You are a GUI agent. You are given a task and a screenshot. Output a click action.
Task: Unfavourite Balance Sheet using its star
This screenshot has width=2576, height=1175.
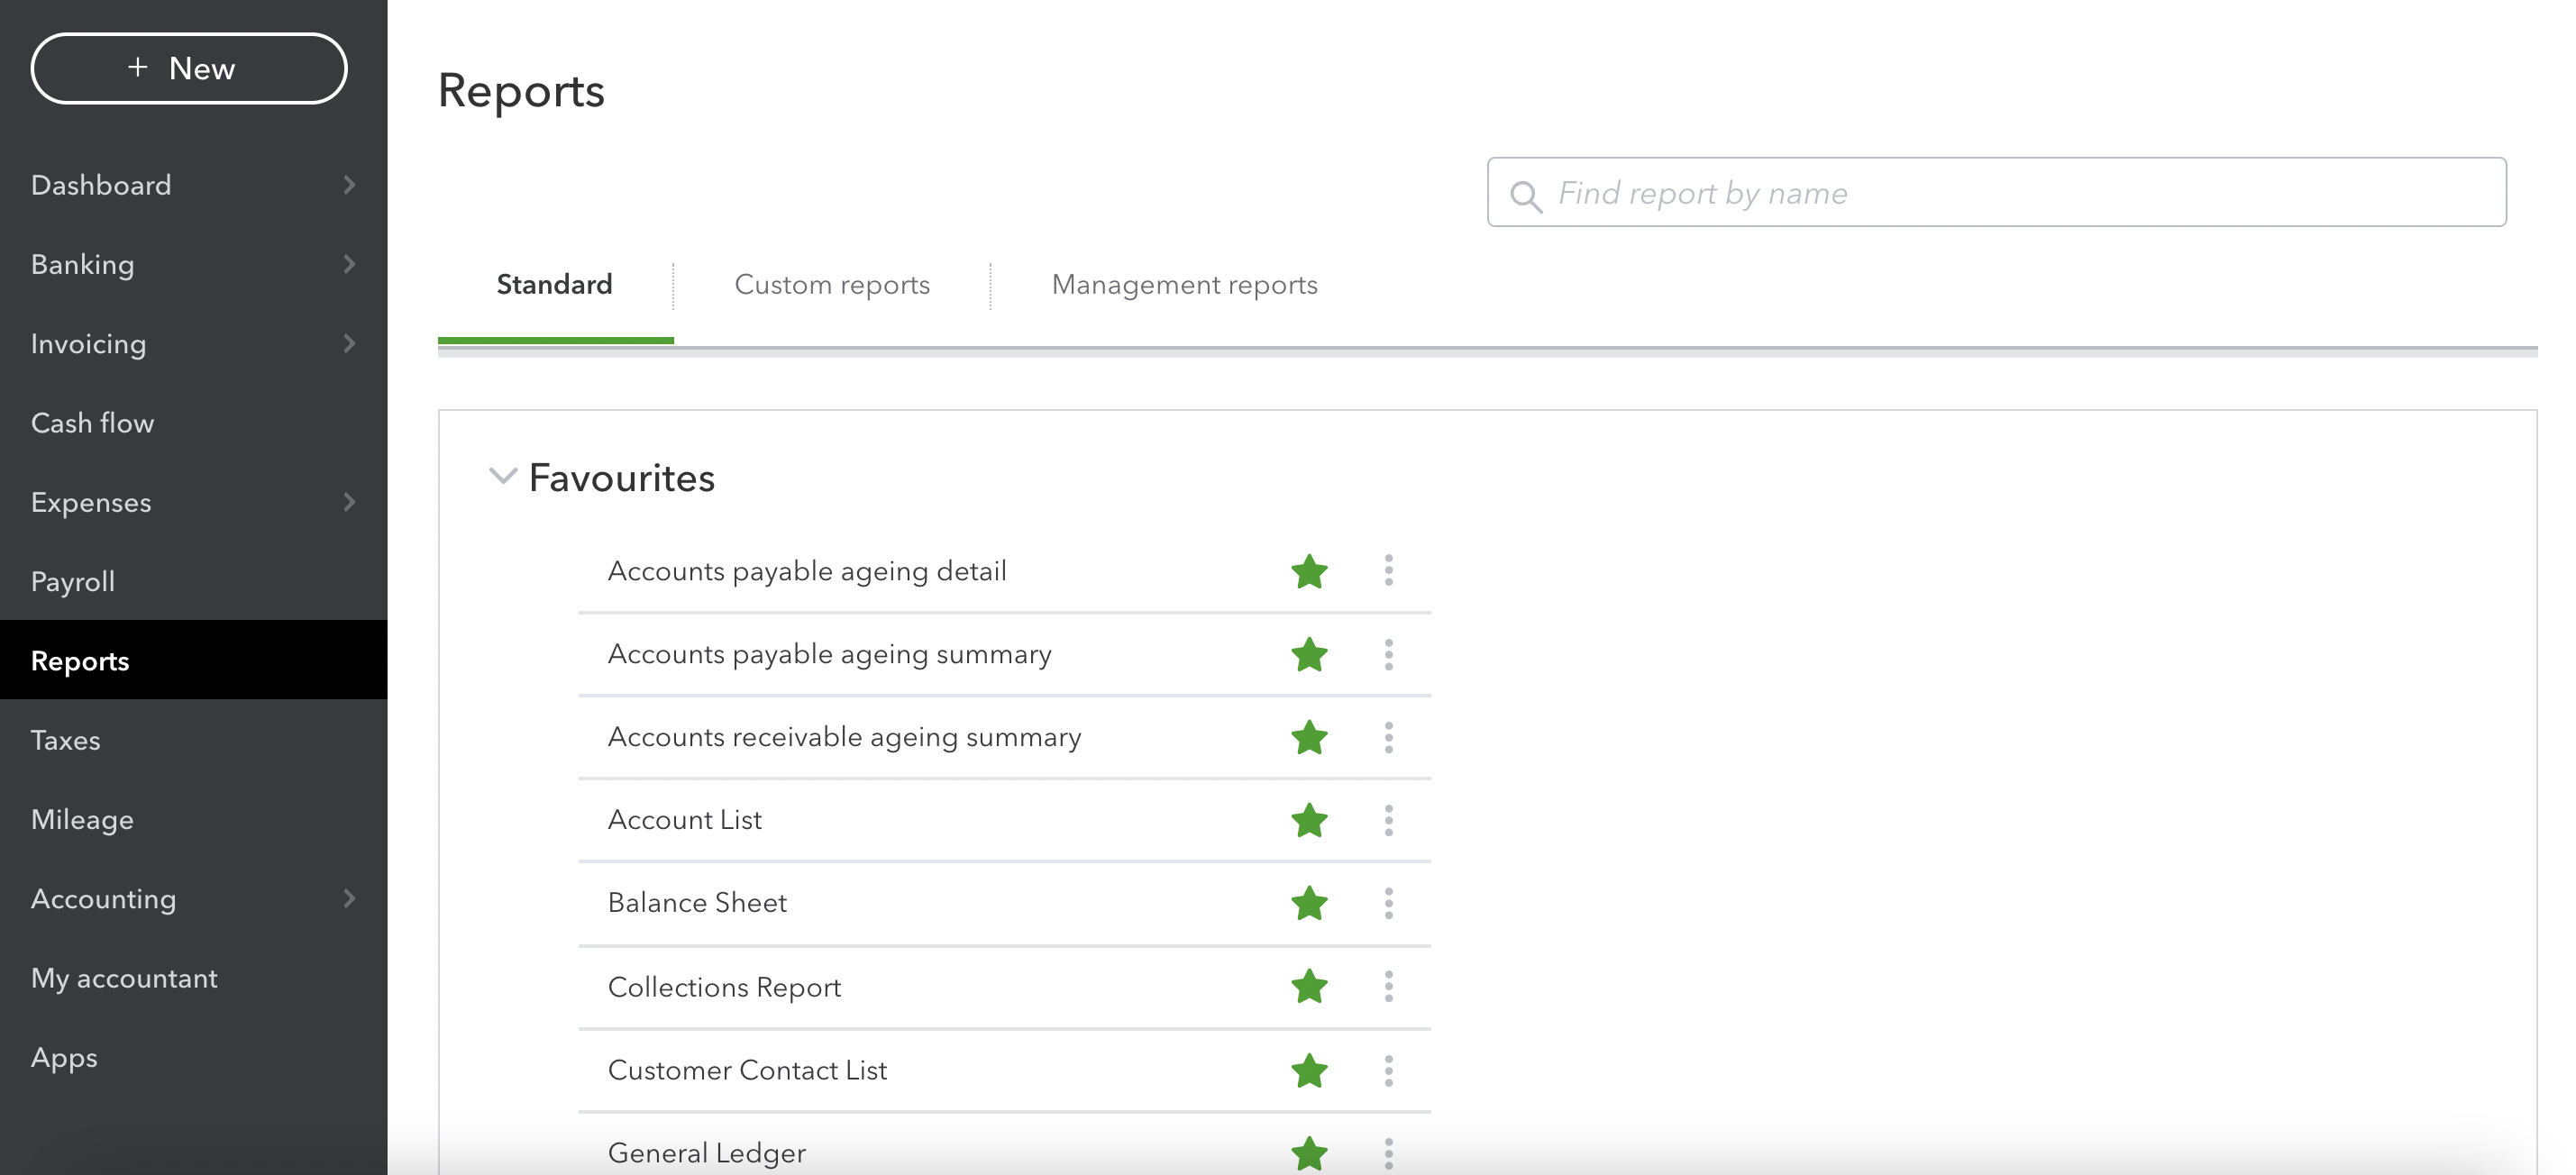pyautogui.click(x=1308, y=903)
